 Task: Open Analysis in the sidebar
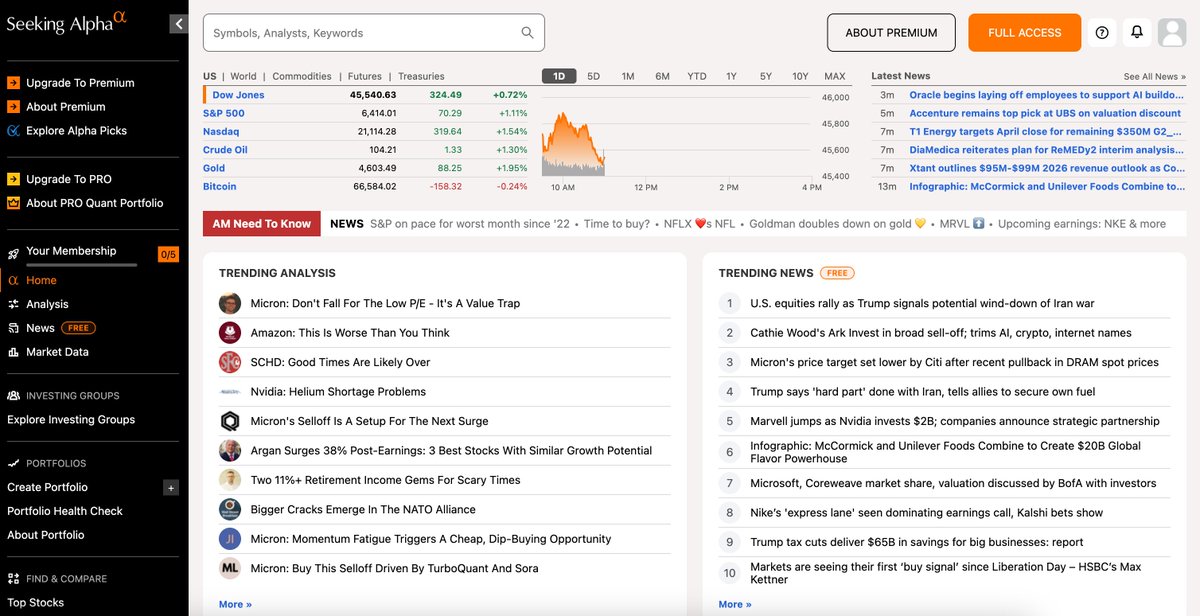tap(47, 304)
